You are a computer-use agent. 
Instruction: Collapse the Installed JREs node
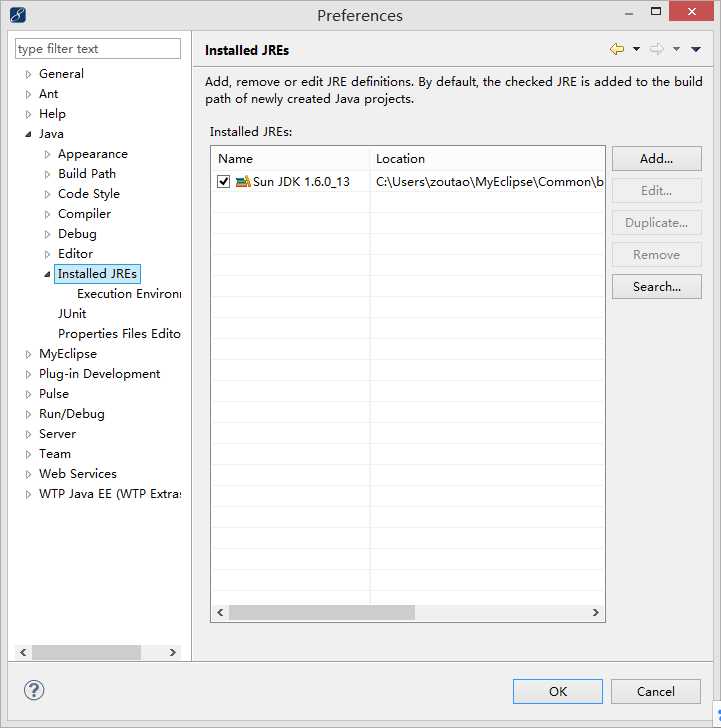[47, 274]
